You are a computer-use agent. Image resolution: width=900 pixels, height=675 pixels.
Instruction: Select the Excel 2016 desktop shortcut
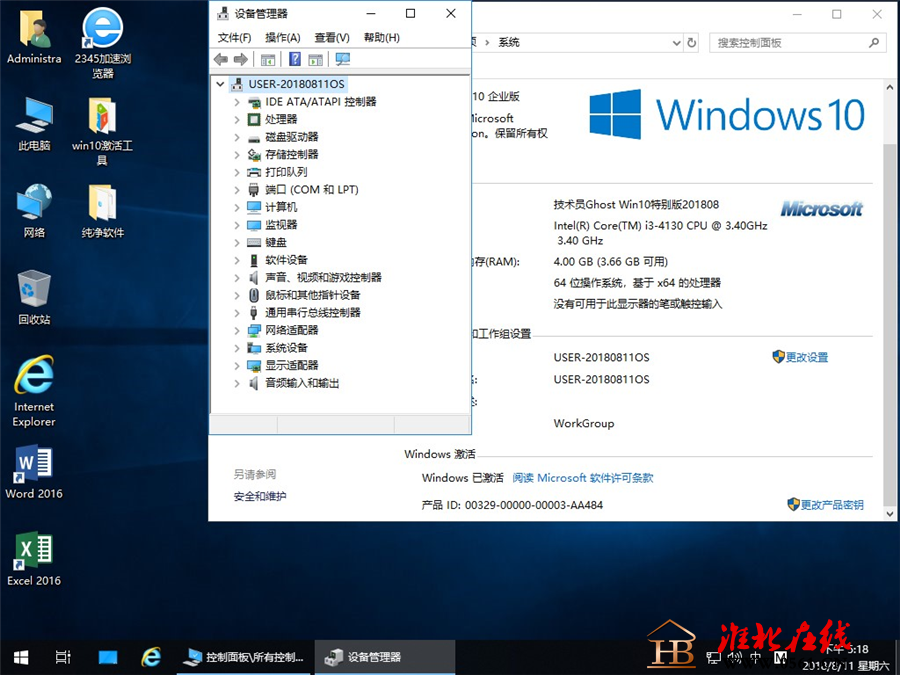point(34,559)
